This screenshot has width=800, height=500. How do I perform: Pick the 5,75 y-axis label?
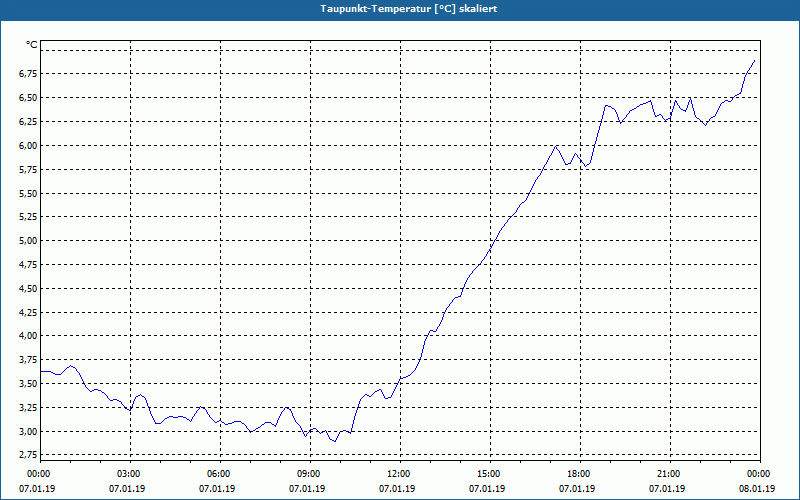pyautogui.click(x=28, y=169)
